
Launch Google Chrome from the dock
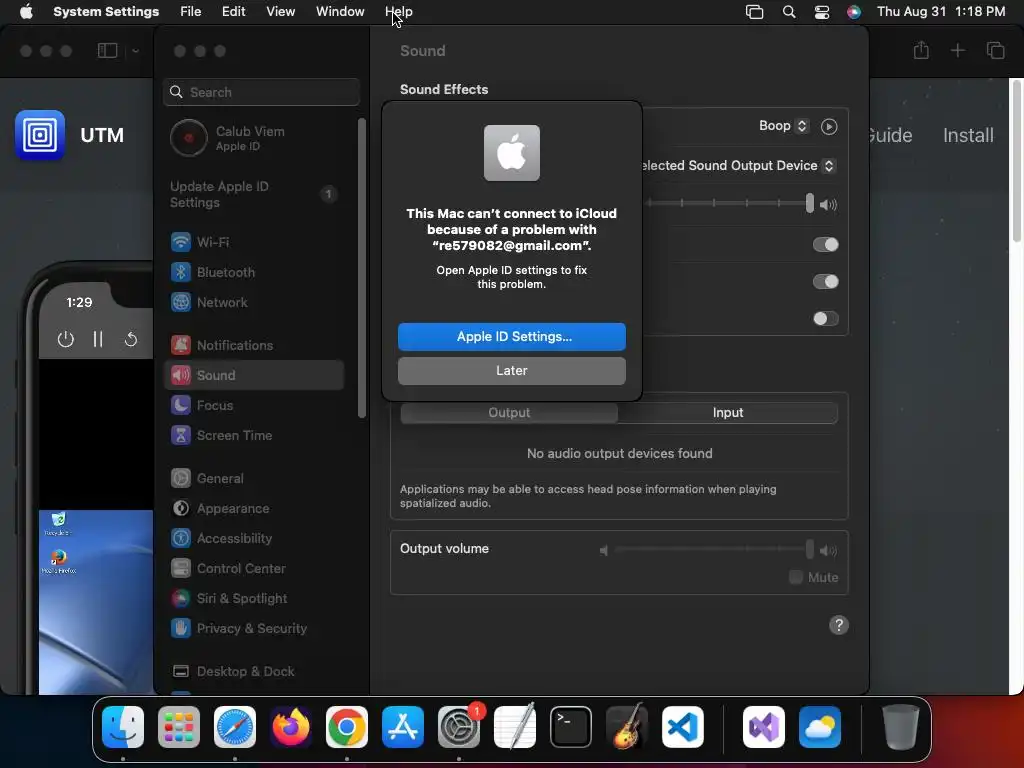pos(347,727)
